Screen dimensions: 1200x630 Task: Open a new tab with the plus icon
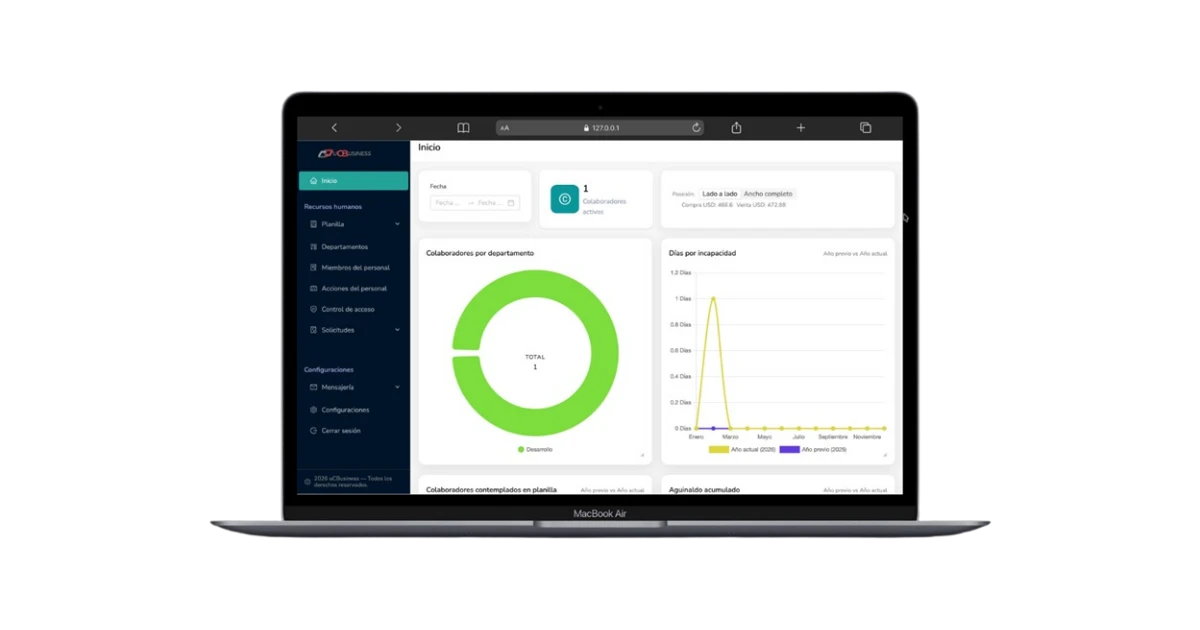[801, 128]
